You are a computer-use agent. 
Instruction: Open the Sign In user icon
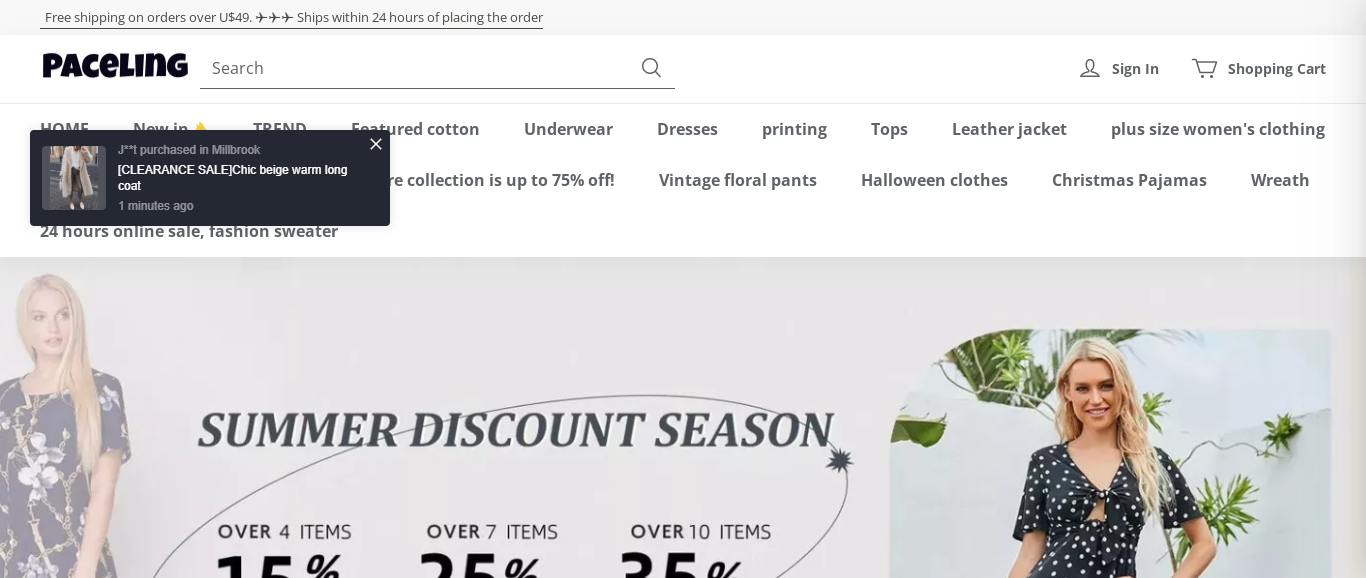click(x=1090, y=68)
